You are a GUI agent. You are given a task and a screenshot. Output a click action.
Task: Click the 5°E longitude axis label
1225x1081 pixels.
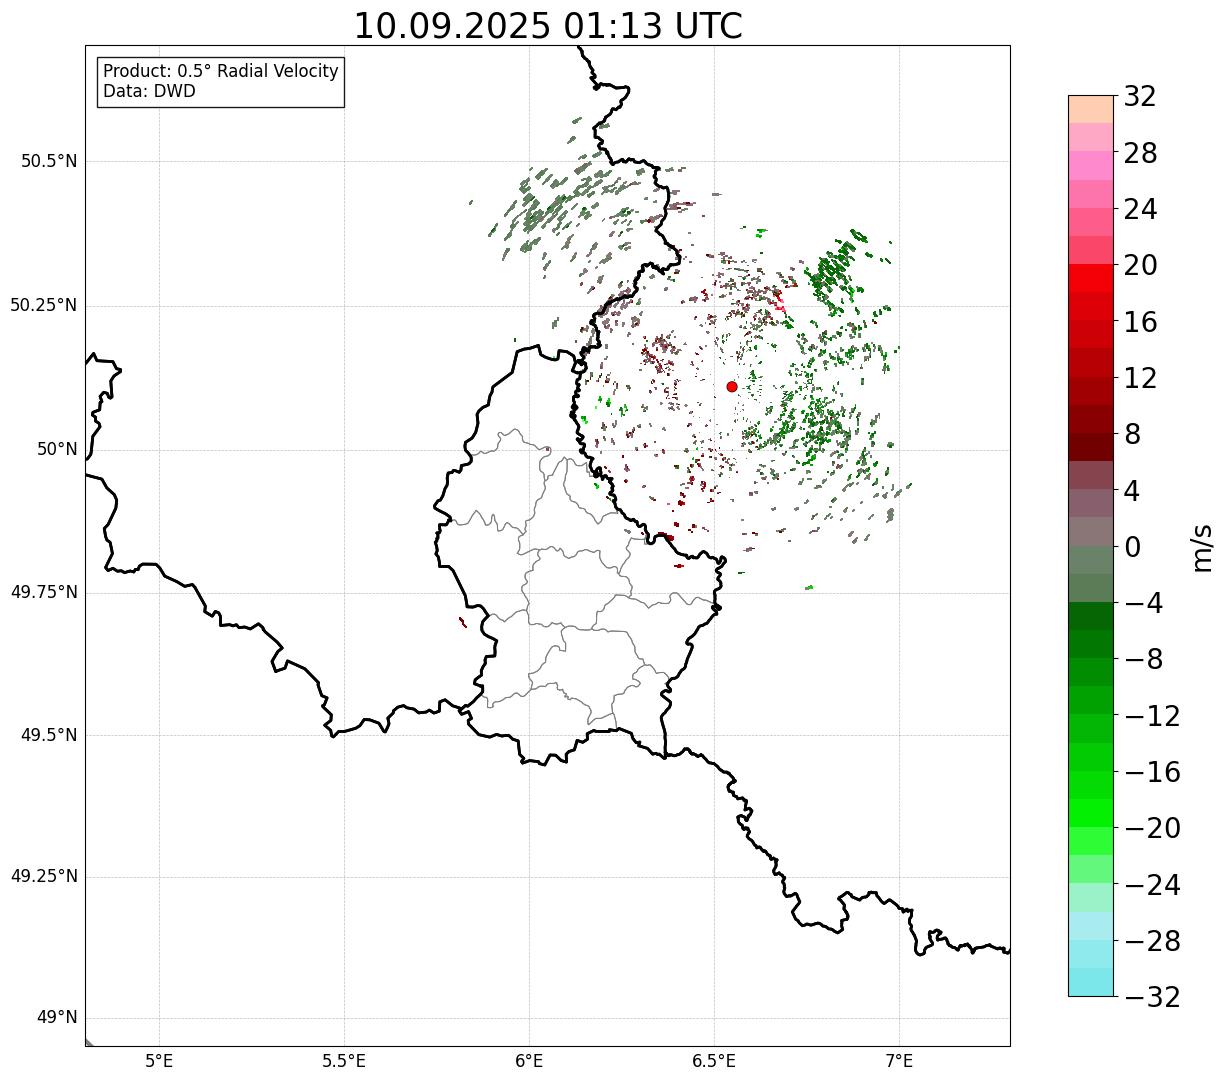(159, 1061)
